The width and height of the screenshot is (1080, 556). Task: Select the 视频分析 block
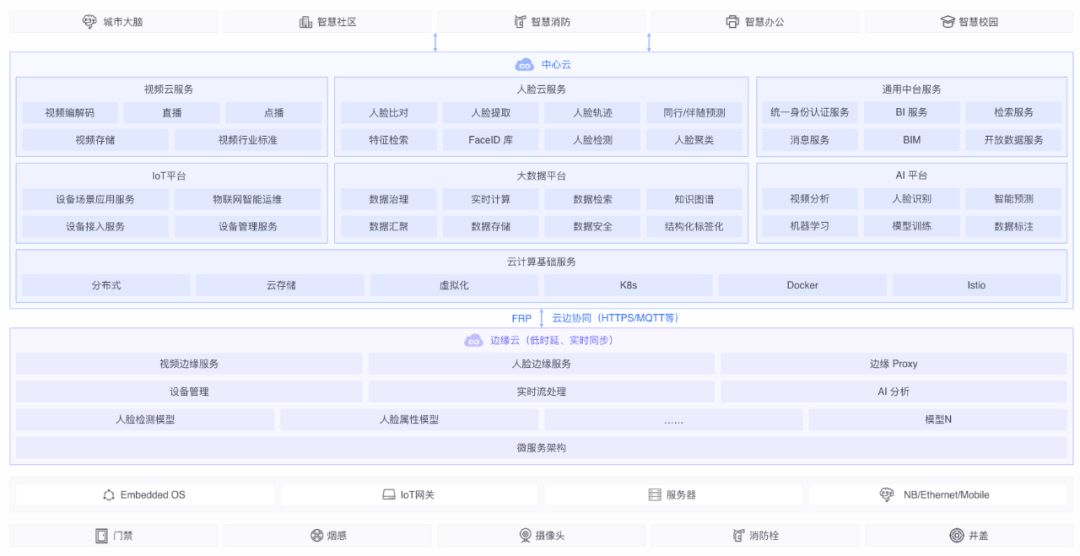click(x=810, y=198)
